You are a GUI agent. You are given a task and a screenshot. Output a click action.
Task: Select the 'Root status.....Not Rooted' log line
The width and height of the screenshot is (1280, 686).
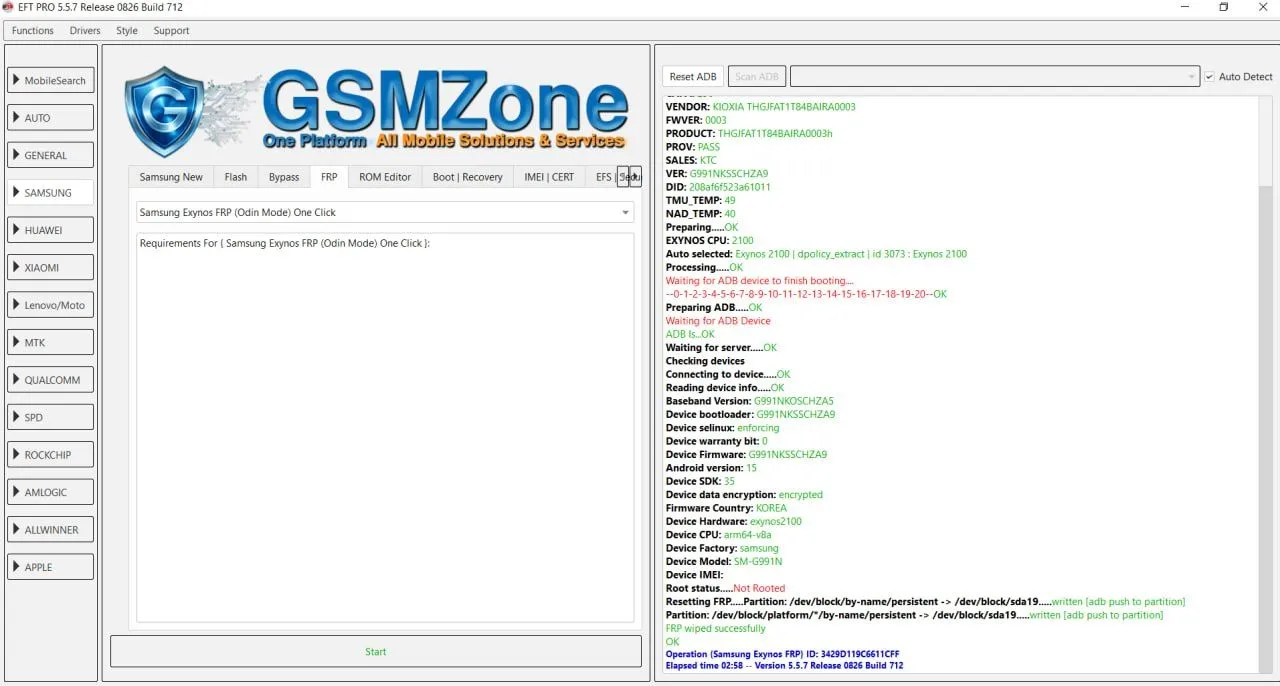[x=726, y=589]
